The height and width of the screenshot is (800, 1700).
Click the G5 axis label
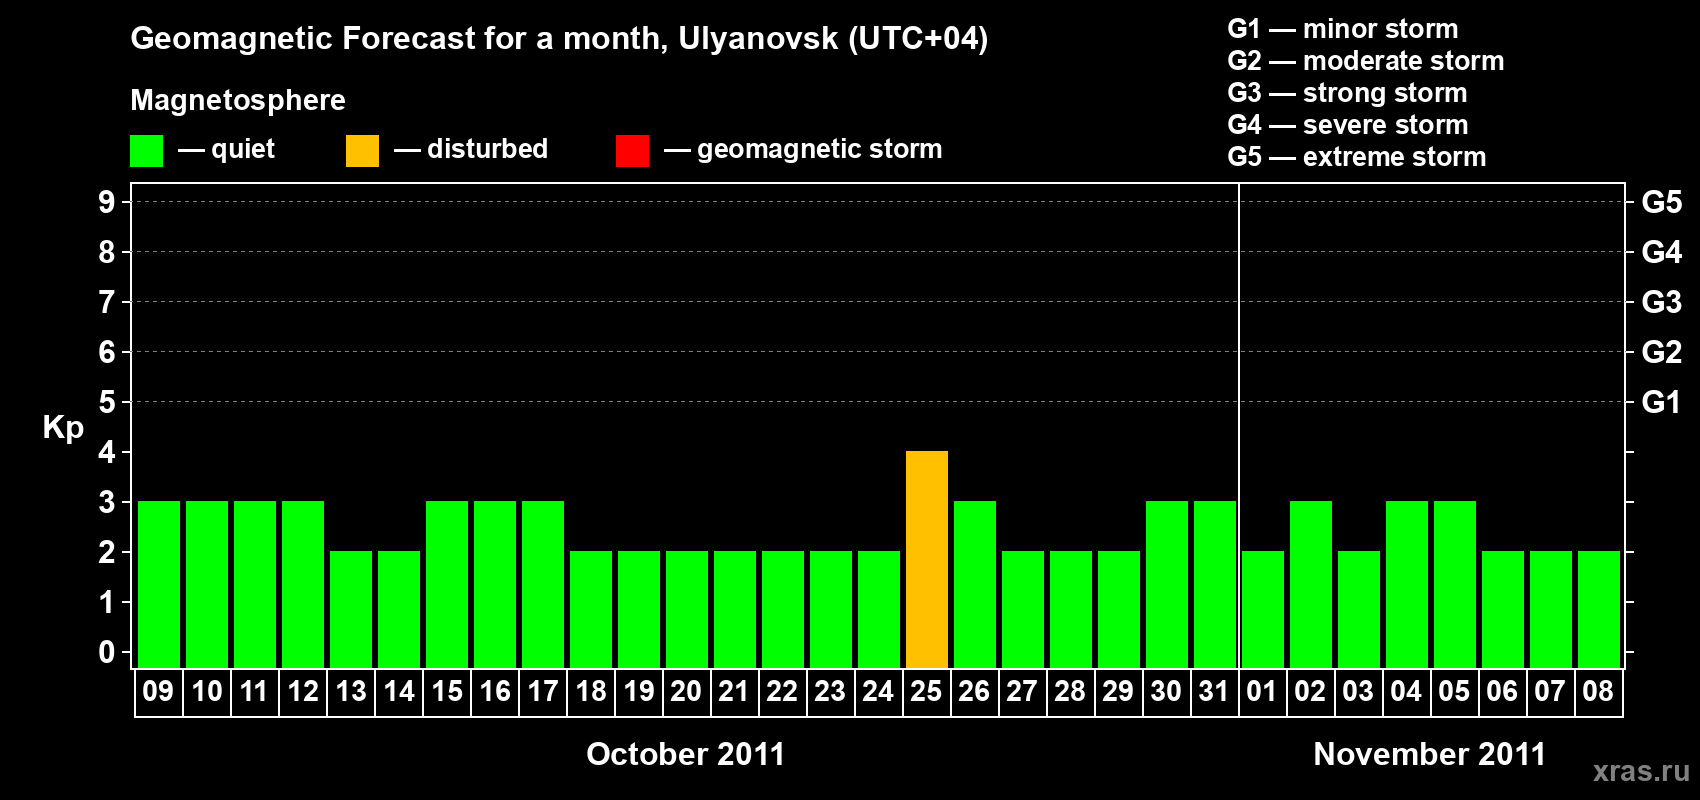pyautogui.click(x=1662, y=202)
